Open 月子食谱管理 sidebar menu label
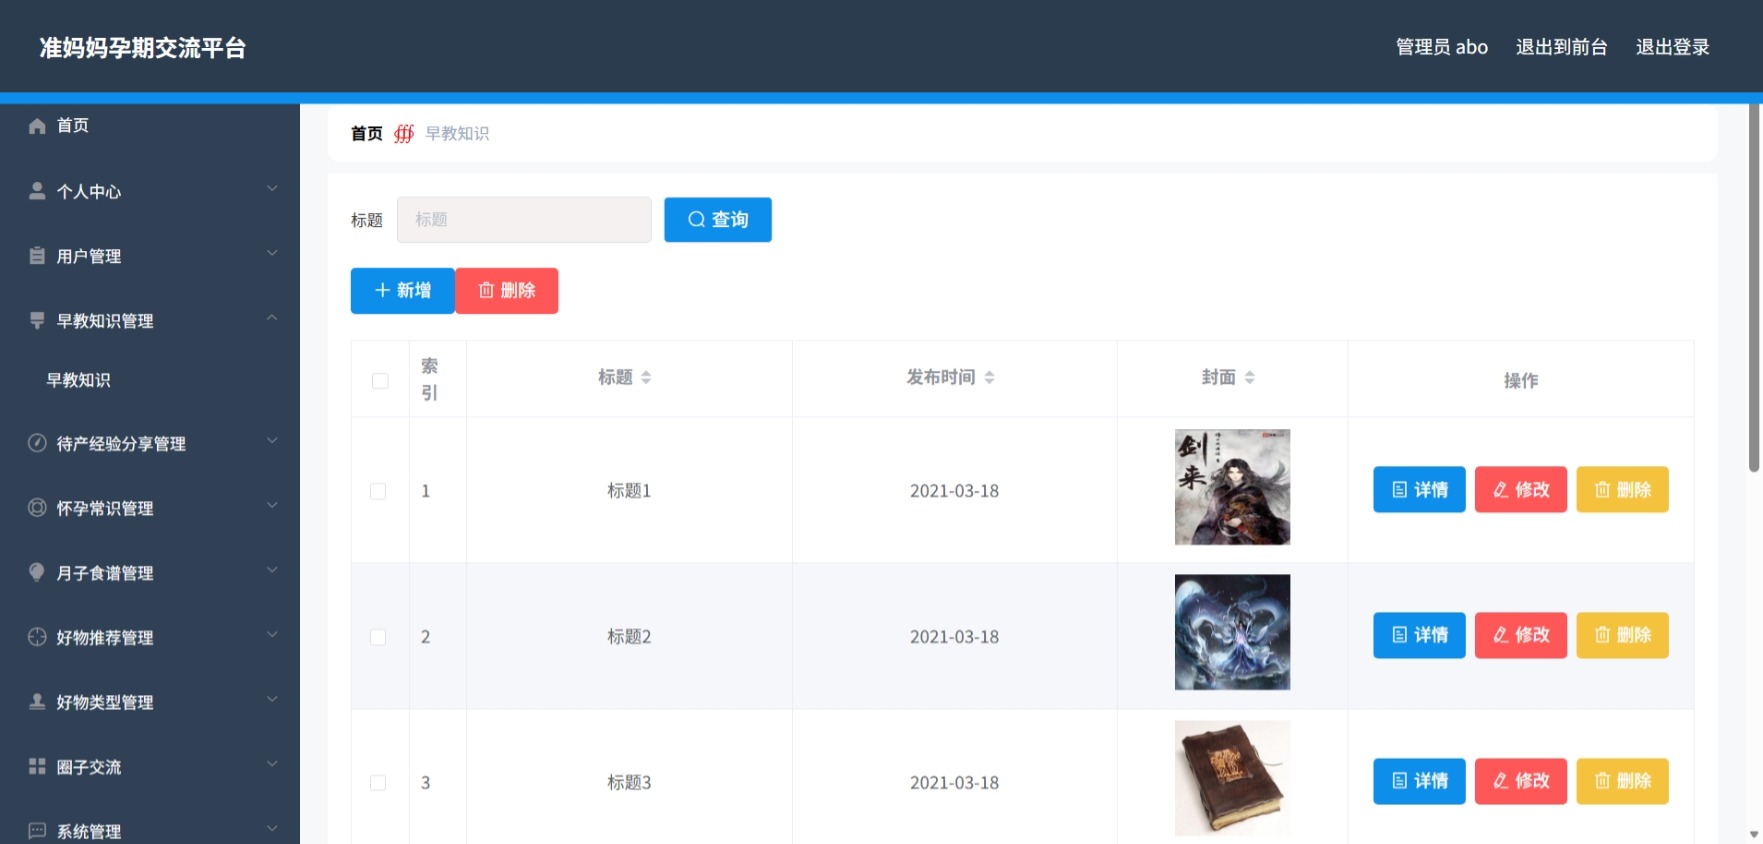The height and width of the screenshot is (844, 1763). [x=105, y=573]
